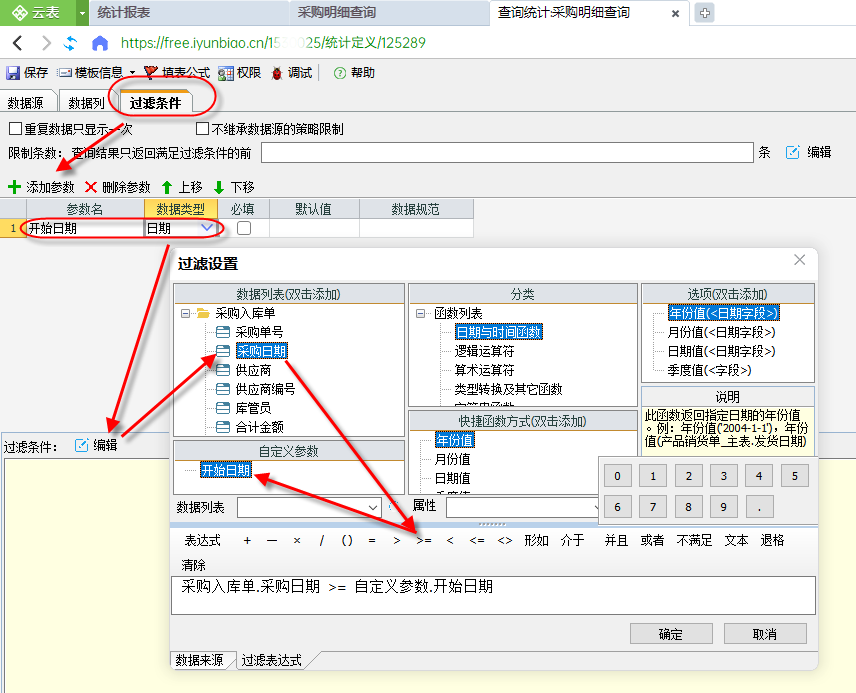
Task: Select the 库管员 field
Action: (x=253, y=408)
